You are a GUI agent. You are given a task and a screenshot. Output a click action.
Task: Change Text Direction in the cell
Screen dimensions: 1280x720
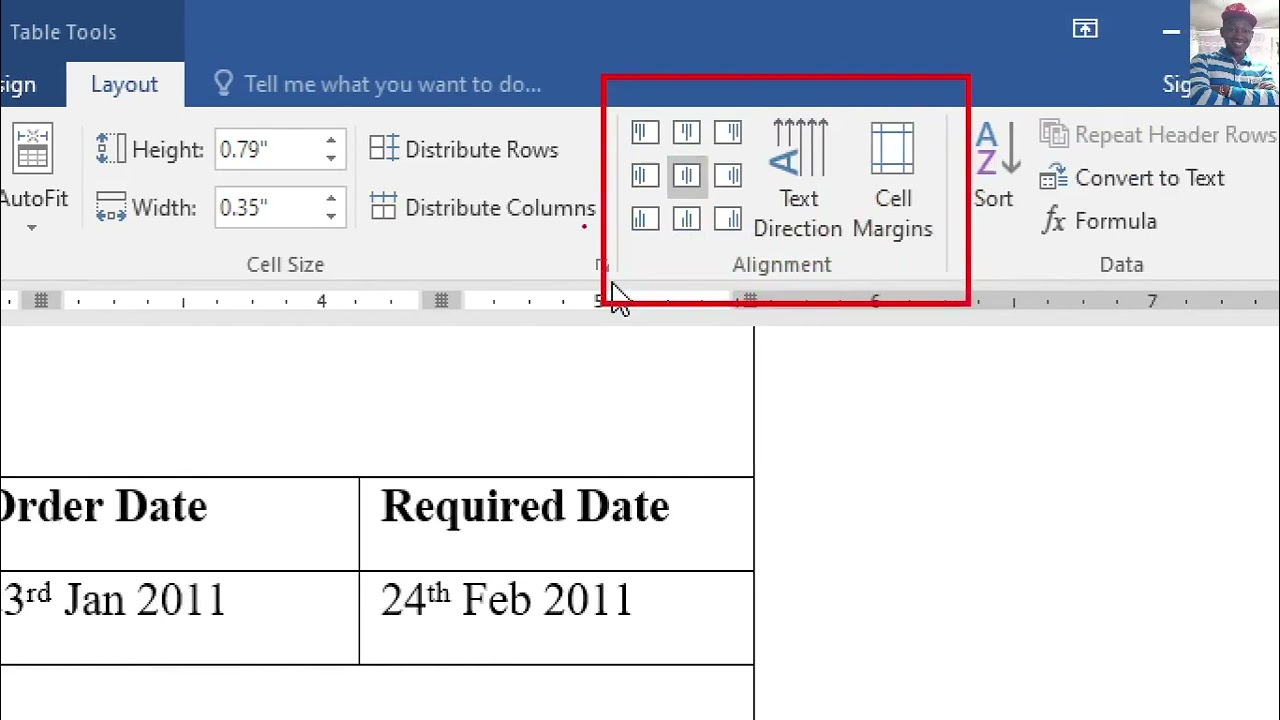798,179
